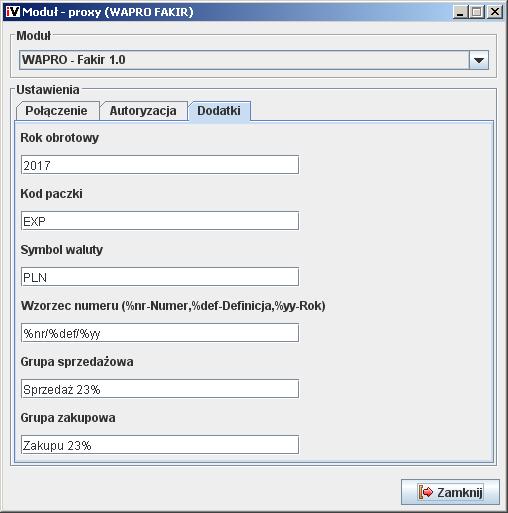The width and height of the screenshot is (508, 513).
Task: Minimize the Moduł proxy window
Action: click(x=460, y=12)
